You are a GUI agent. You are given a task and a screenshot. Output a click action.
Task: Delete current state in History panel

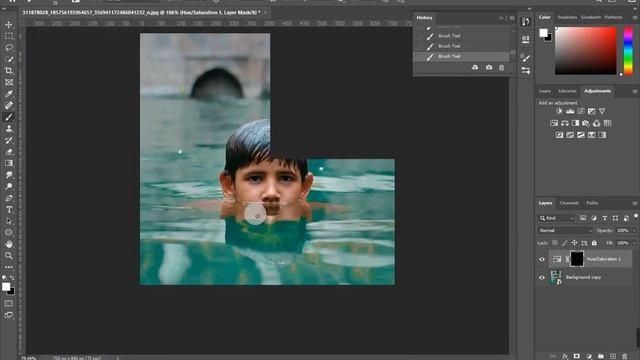click(502, 67)
